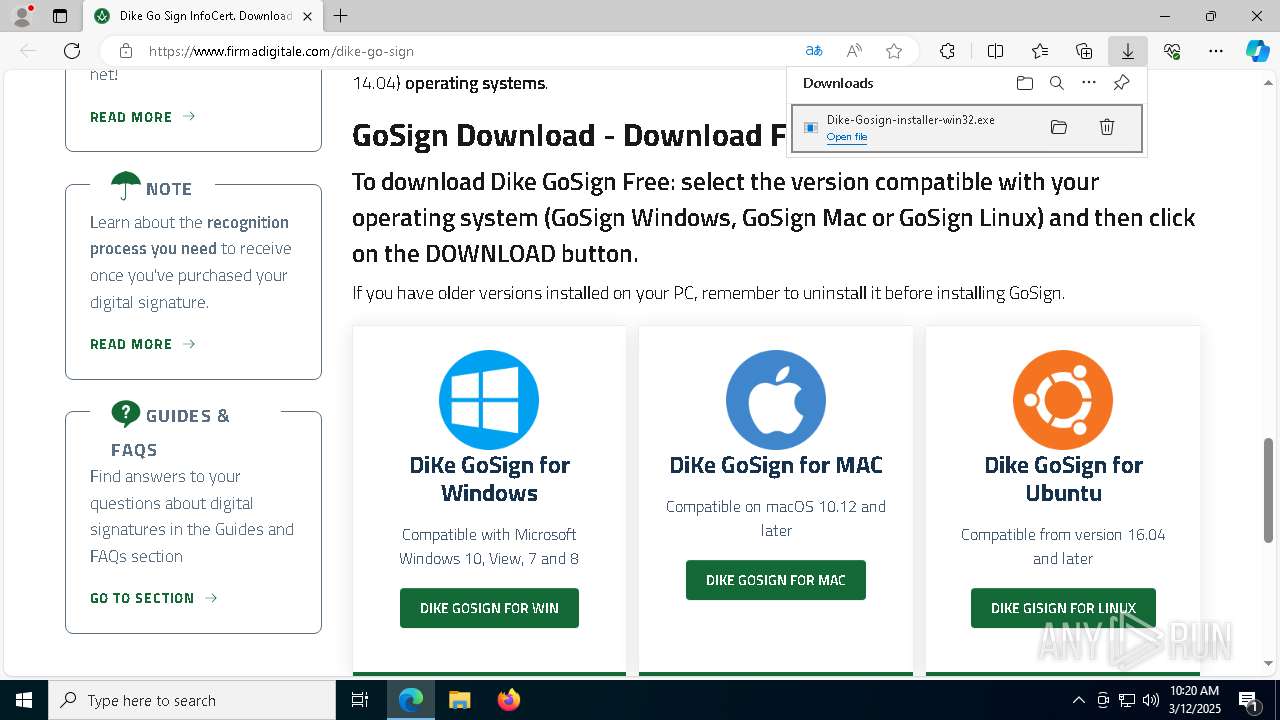Toggle split screen icon
The image size is (1280, 720).
click(995, 51)
